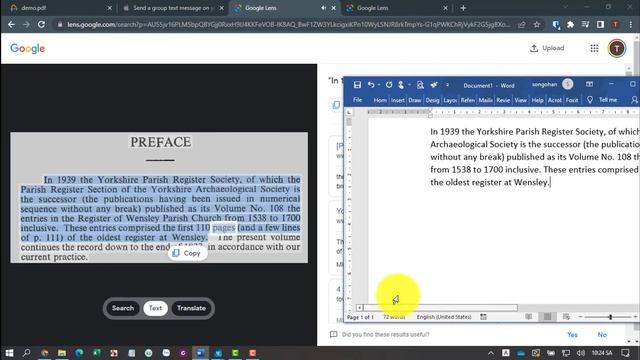
Task: Switch to Send a group text message tab
Action: (x=173, y=8)
